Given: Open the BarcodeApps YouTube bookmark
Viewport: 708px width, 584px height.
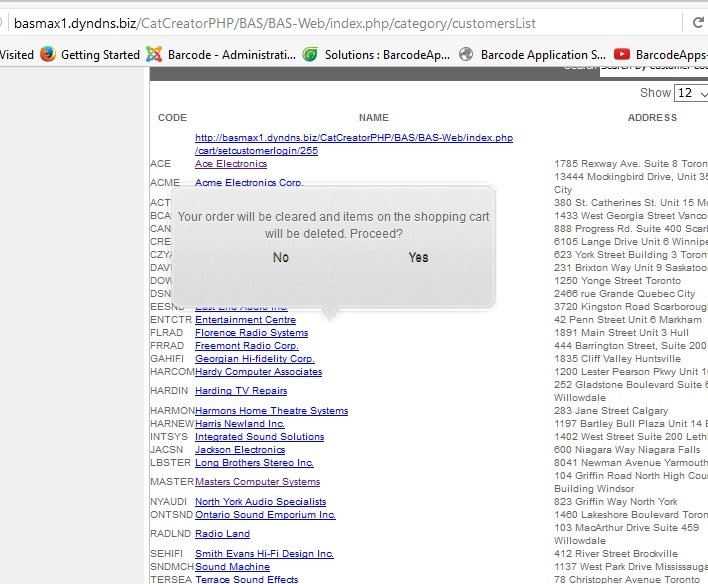Looking at the screenshot, I should coord(661,55).
